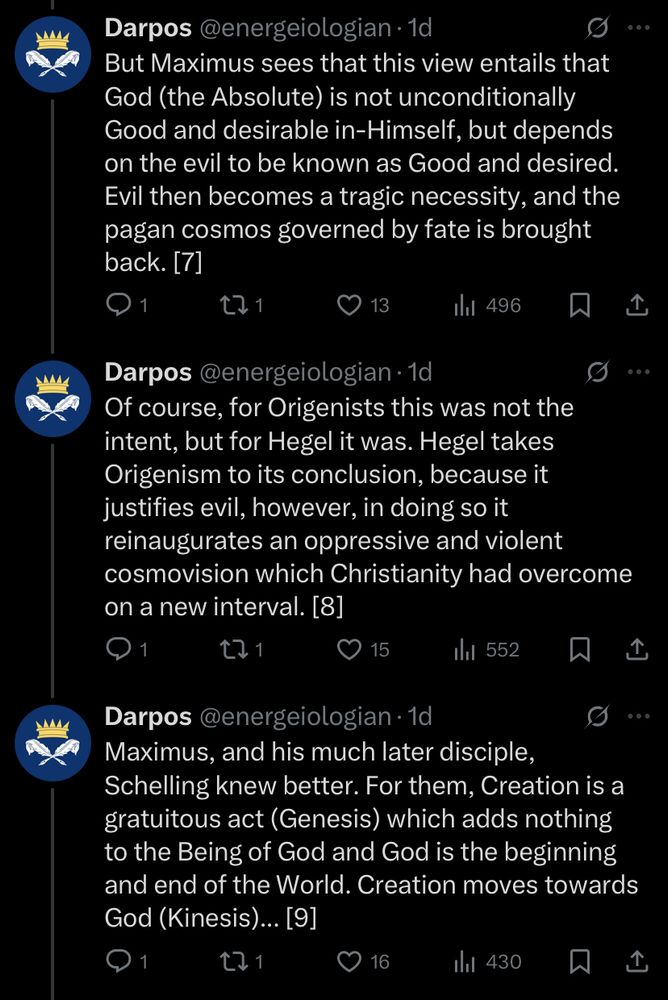Viewport: 668px width, 1000px height.
Task: Share the tweet ending in [8]
Action: click(x=636, y=650)
